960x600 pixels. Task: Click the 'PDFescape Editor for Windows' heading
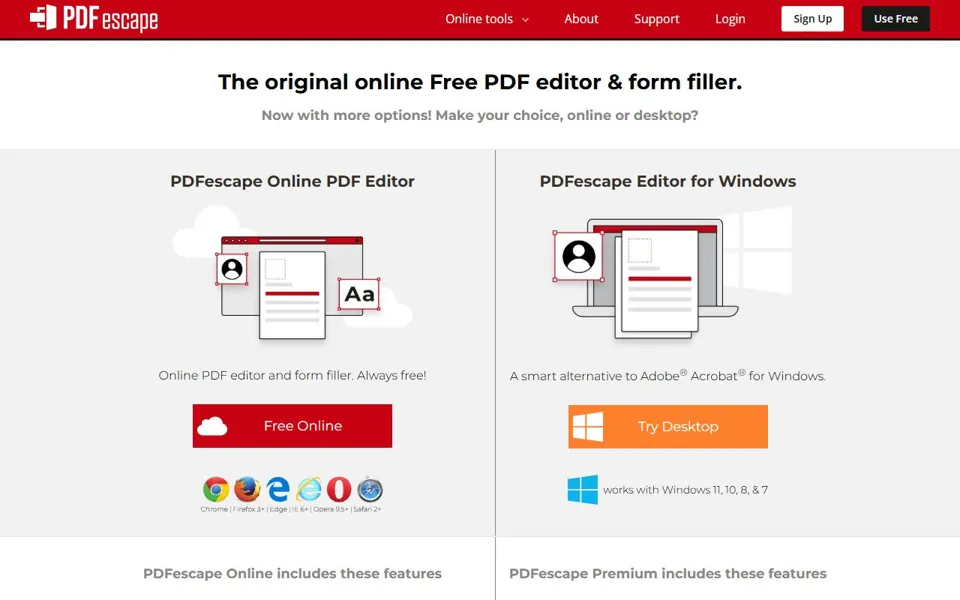click(x=667, y=181)
